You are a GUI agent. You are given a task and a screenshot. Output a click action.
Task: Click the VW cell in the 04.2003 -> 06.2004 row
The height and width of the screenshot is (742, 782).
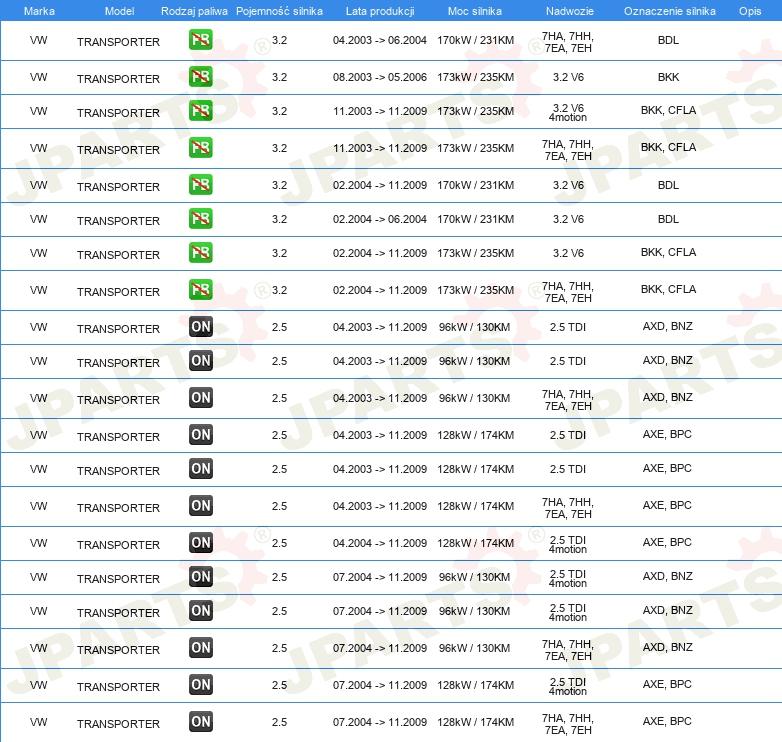(38, 40)
